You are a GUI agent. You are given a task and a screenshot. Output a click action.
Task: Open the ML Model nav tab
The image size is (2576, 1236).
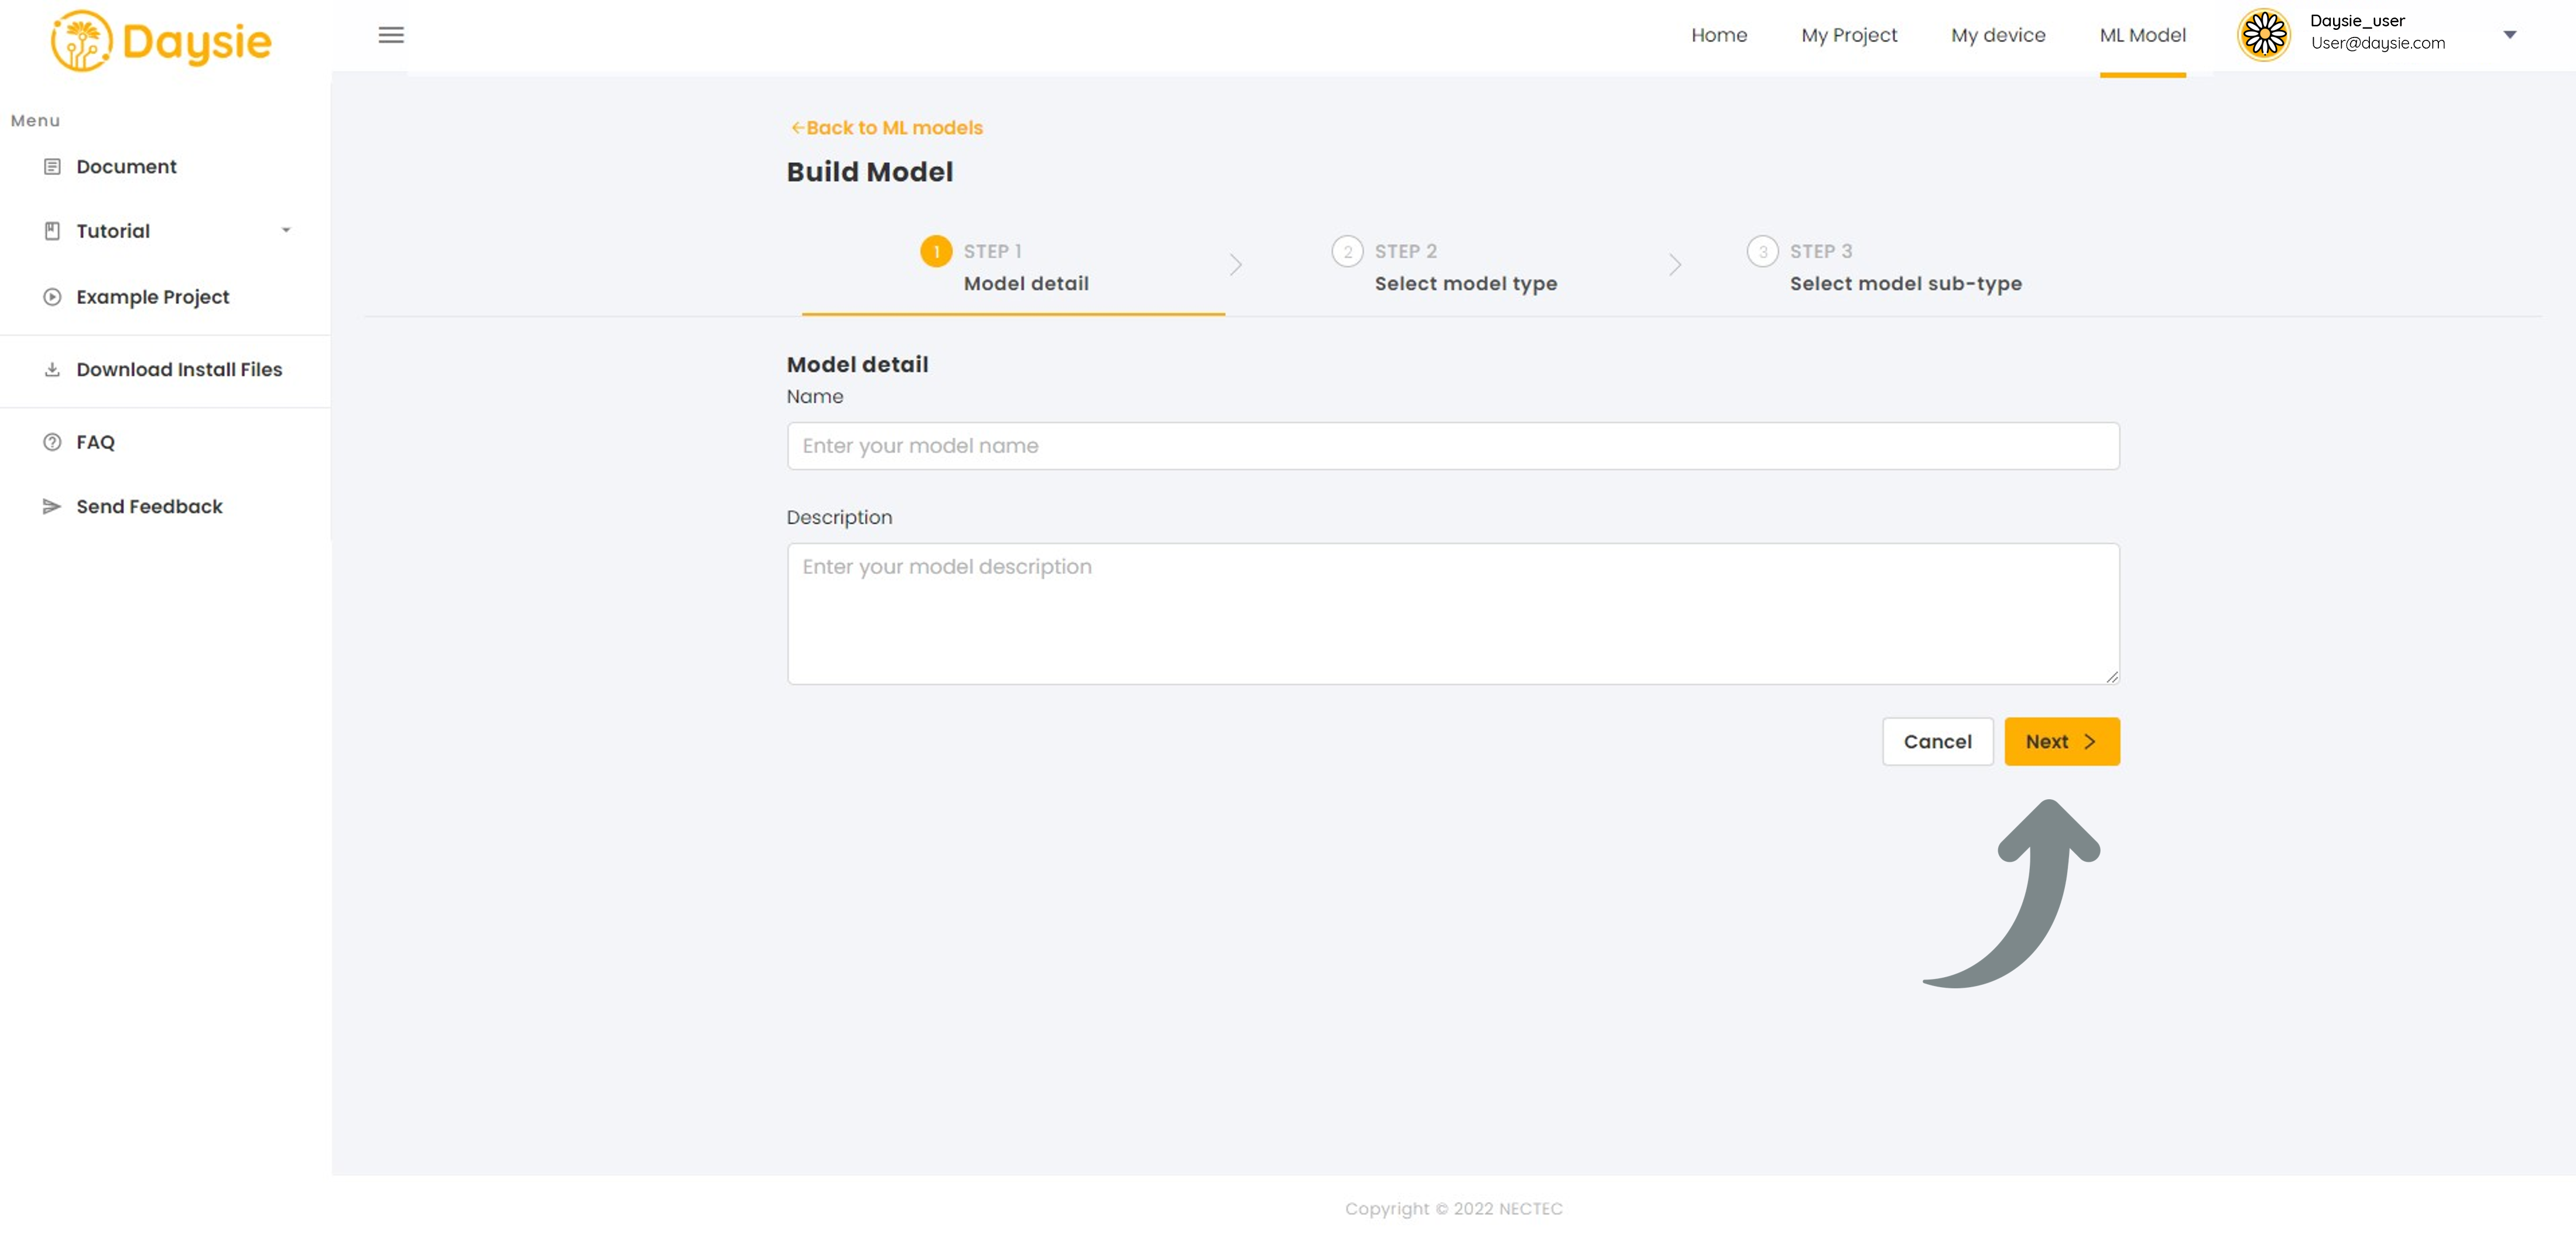click(x=2143, y=35)
